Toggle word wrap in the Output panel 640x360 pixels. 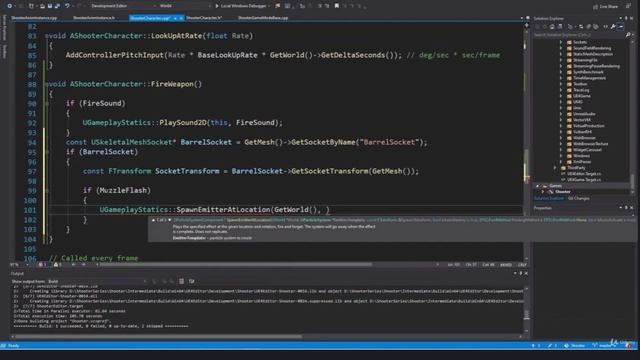click(x=191, y=282)
